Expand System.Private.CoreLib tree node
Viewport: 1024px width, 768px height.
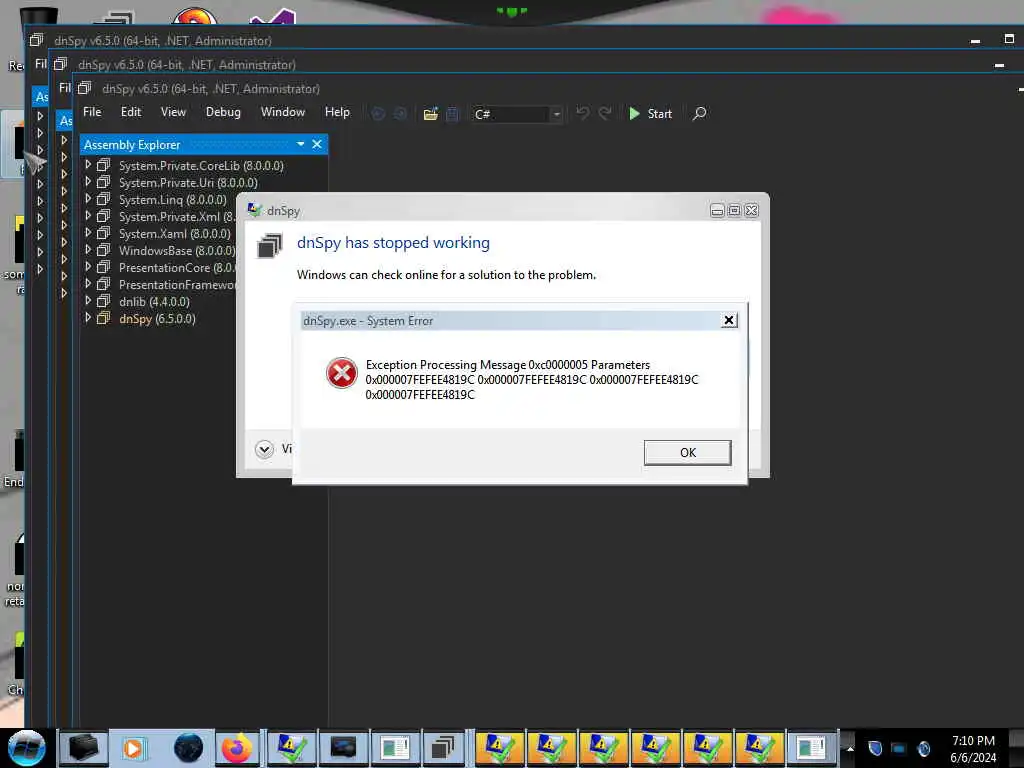coord(88,165)
